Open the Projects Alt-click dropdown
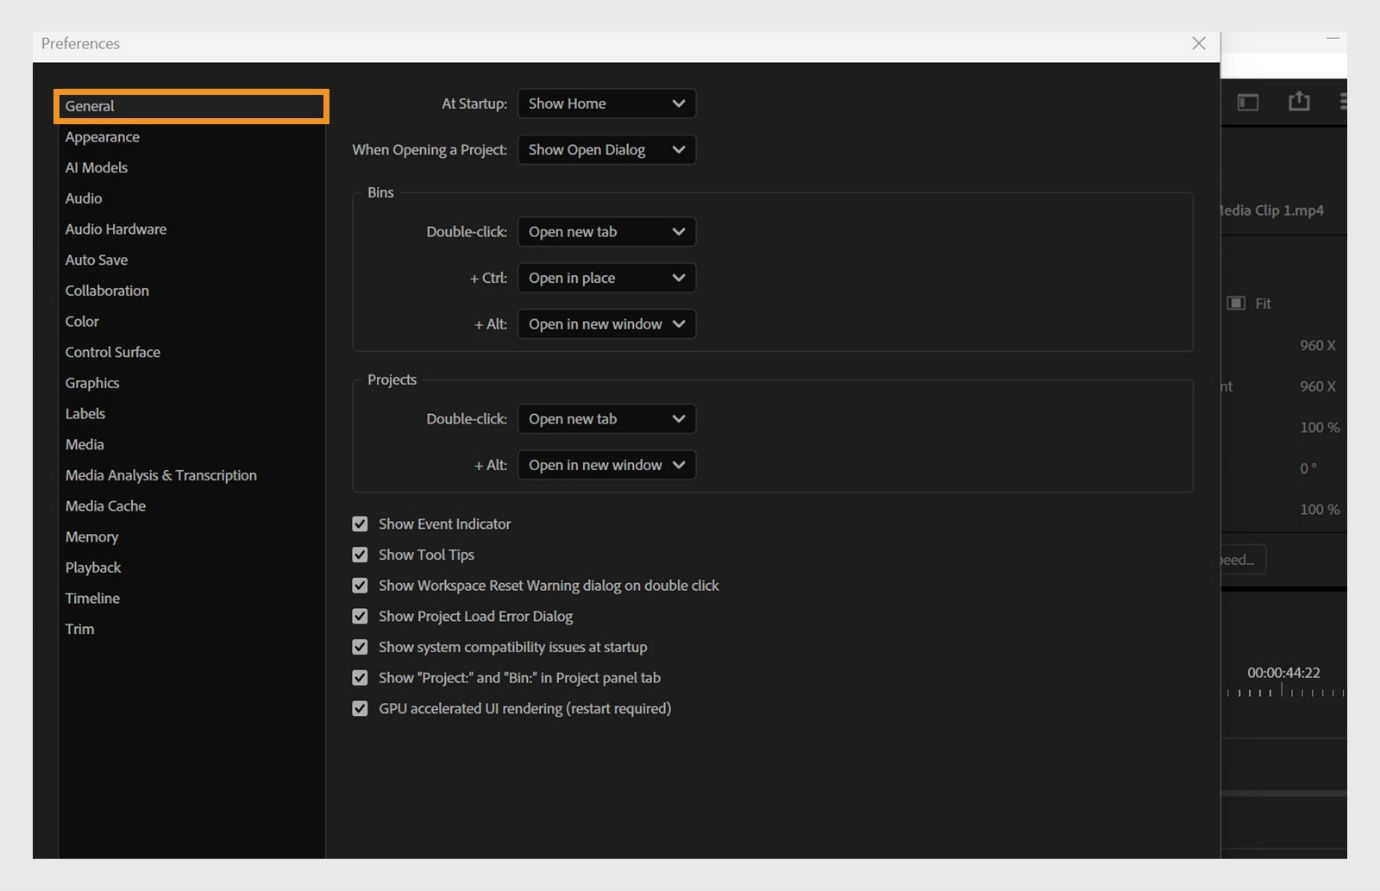 [606, 464]
